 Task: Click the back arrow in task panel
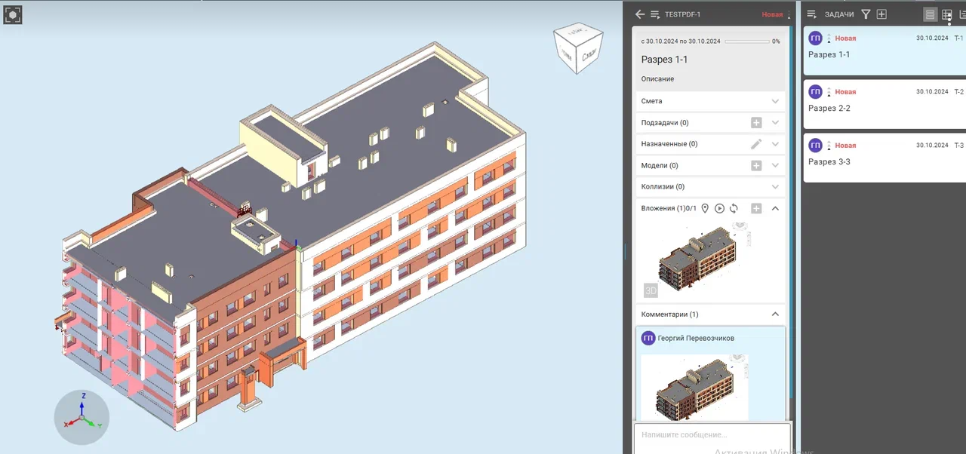click(640, 14)
